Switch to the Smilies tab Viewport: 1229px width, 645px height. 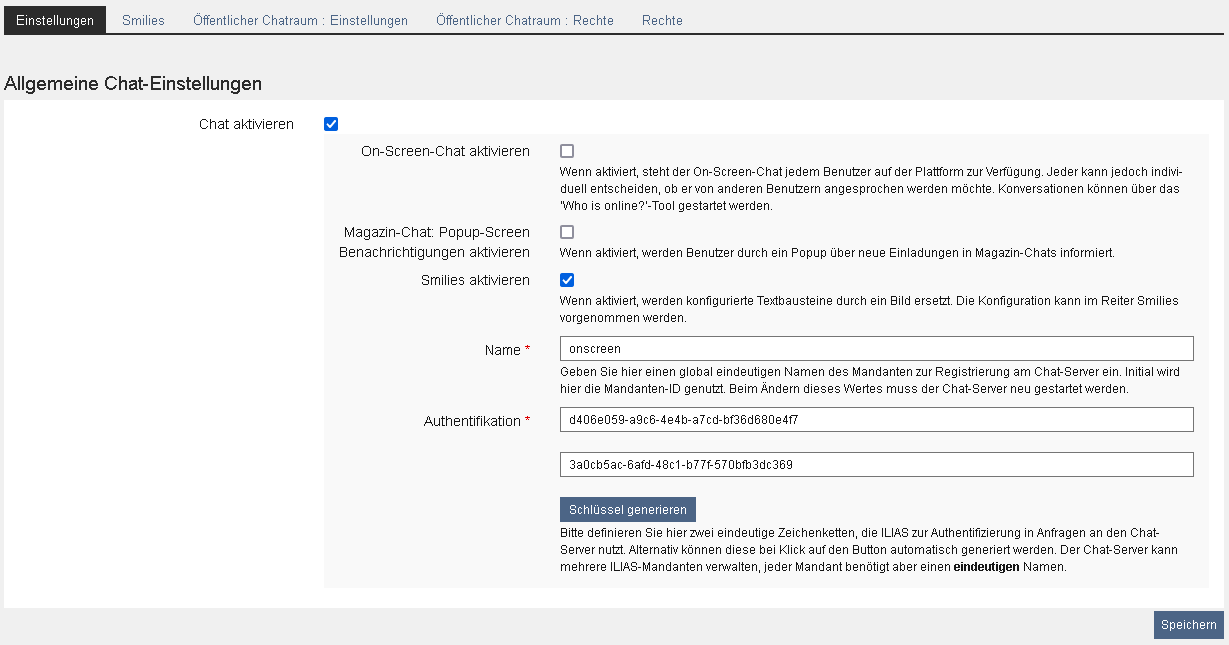point(143,20)
